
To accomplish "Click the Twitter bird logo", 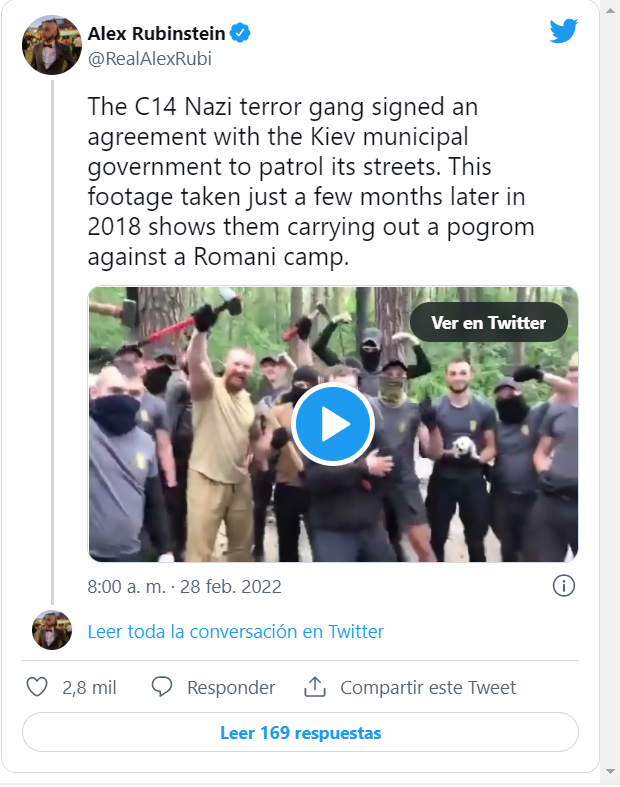I will point(563,31).
